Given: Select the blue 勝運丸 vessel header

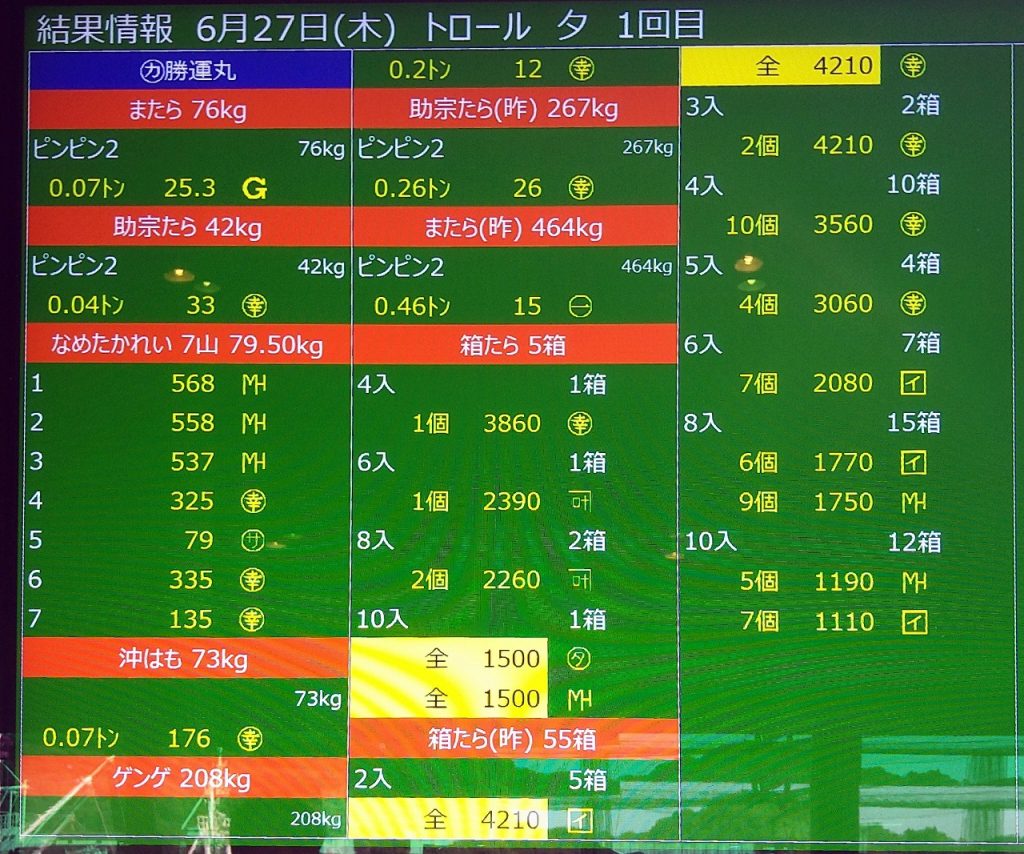Looking at the screenshot, I should 190,69.
